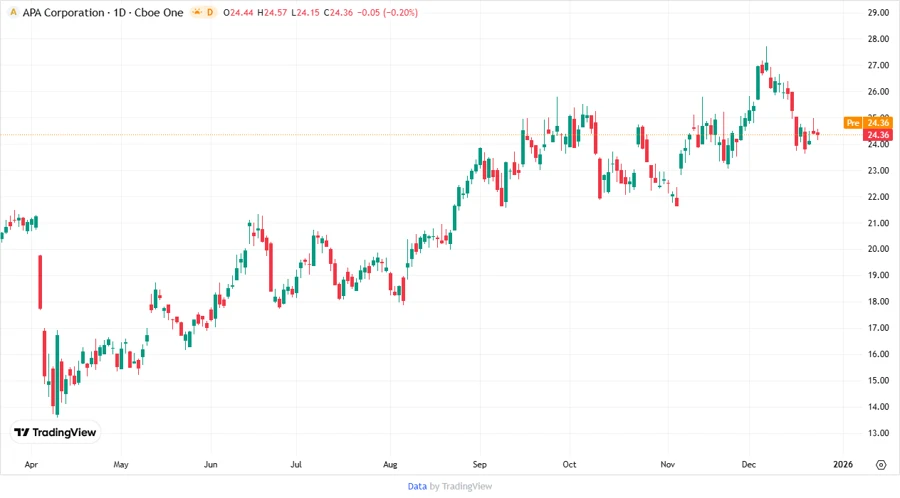Click the pre-market sun icon

pos(197,12)
